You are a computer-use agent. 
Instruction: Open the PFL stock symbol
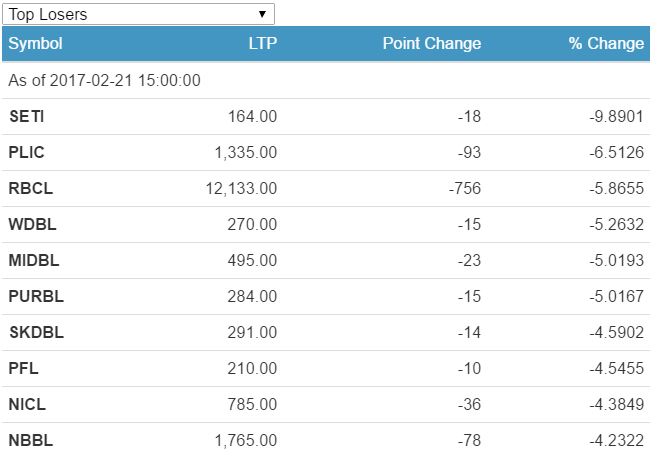pos(24,368)
